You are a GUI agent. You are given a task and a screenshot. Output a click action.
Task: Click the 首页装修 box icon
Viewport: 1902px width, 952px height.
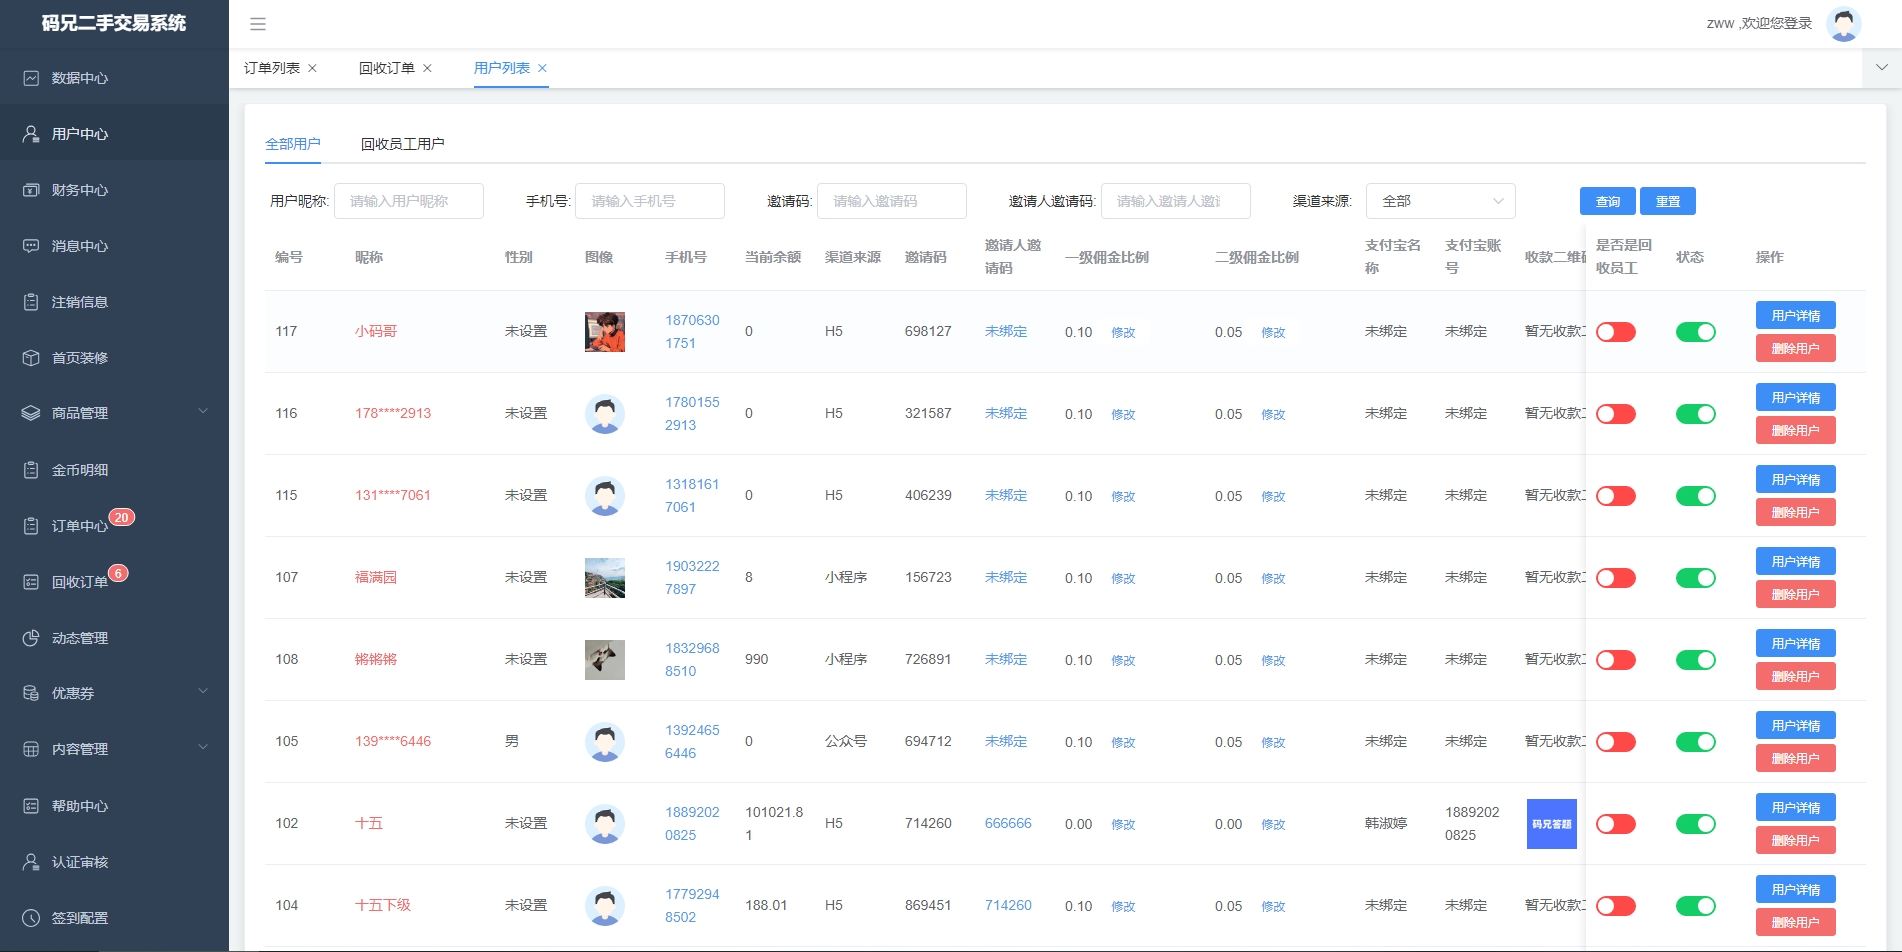tap(31, 358)
